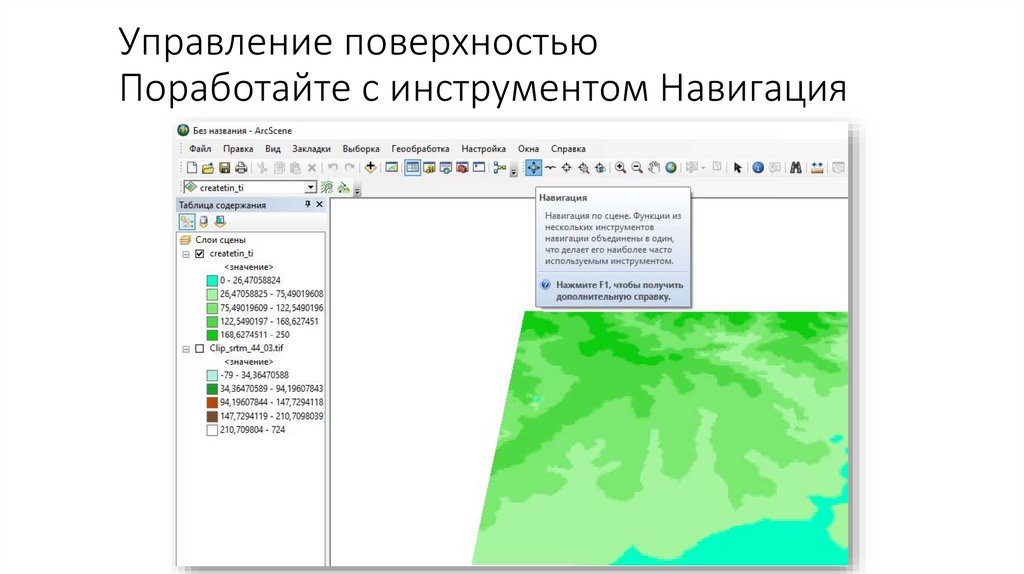Select the Navigate tool
The height and width of the screenshot is (574, 1024).
click(534, 168)
